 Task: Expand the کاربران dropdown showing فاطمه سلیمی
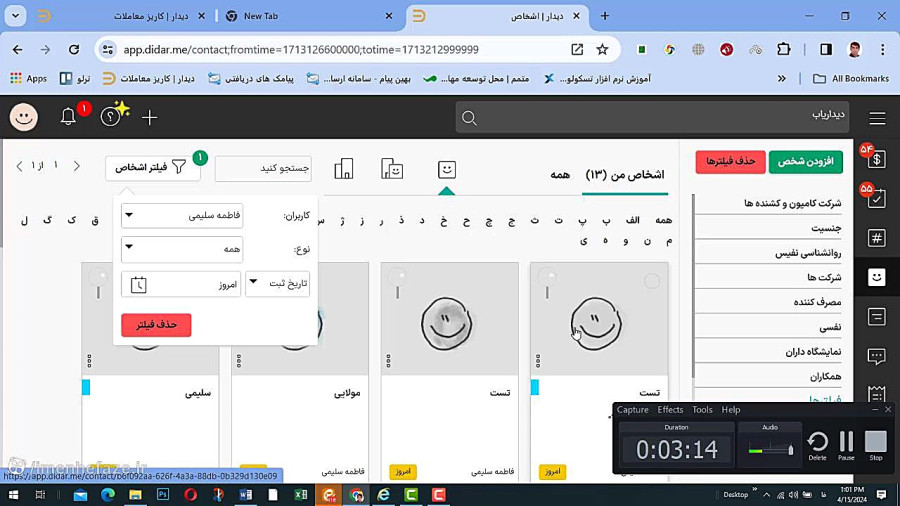[182, 216]
